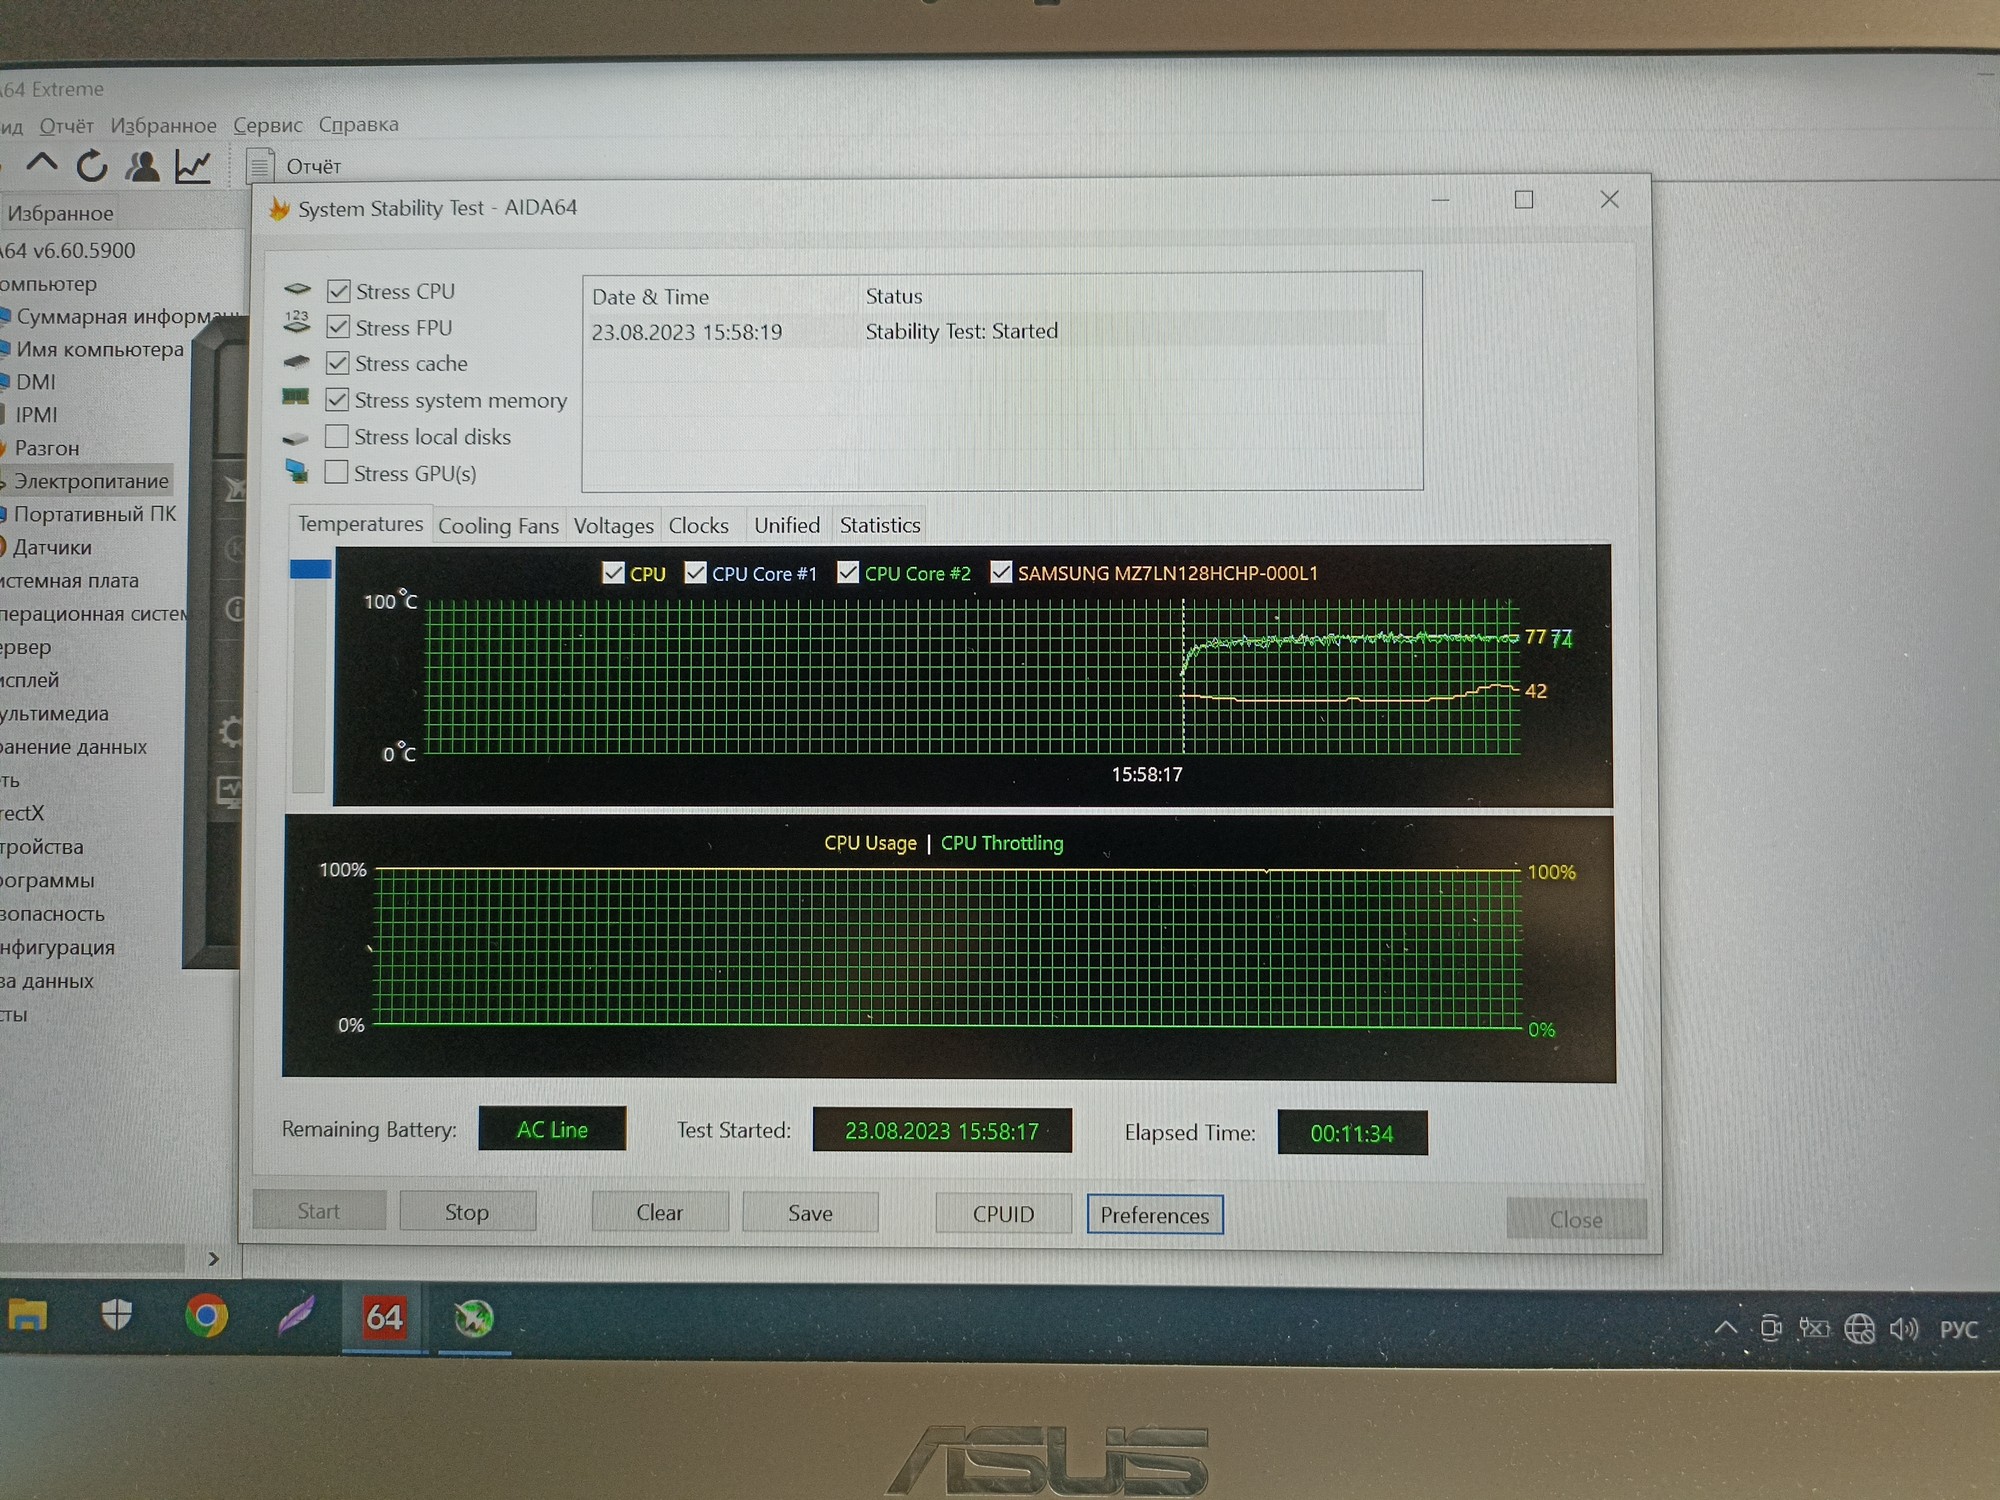Click the local disks drive icon
Image resolution: width=2000 pixels, height=1500 pixels.
tap(295, 437)
